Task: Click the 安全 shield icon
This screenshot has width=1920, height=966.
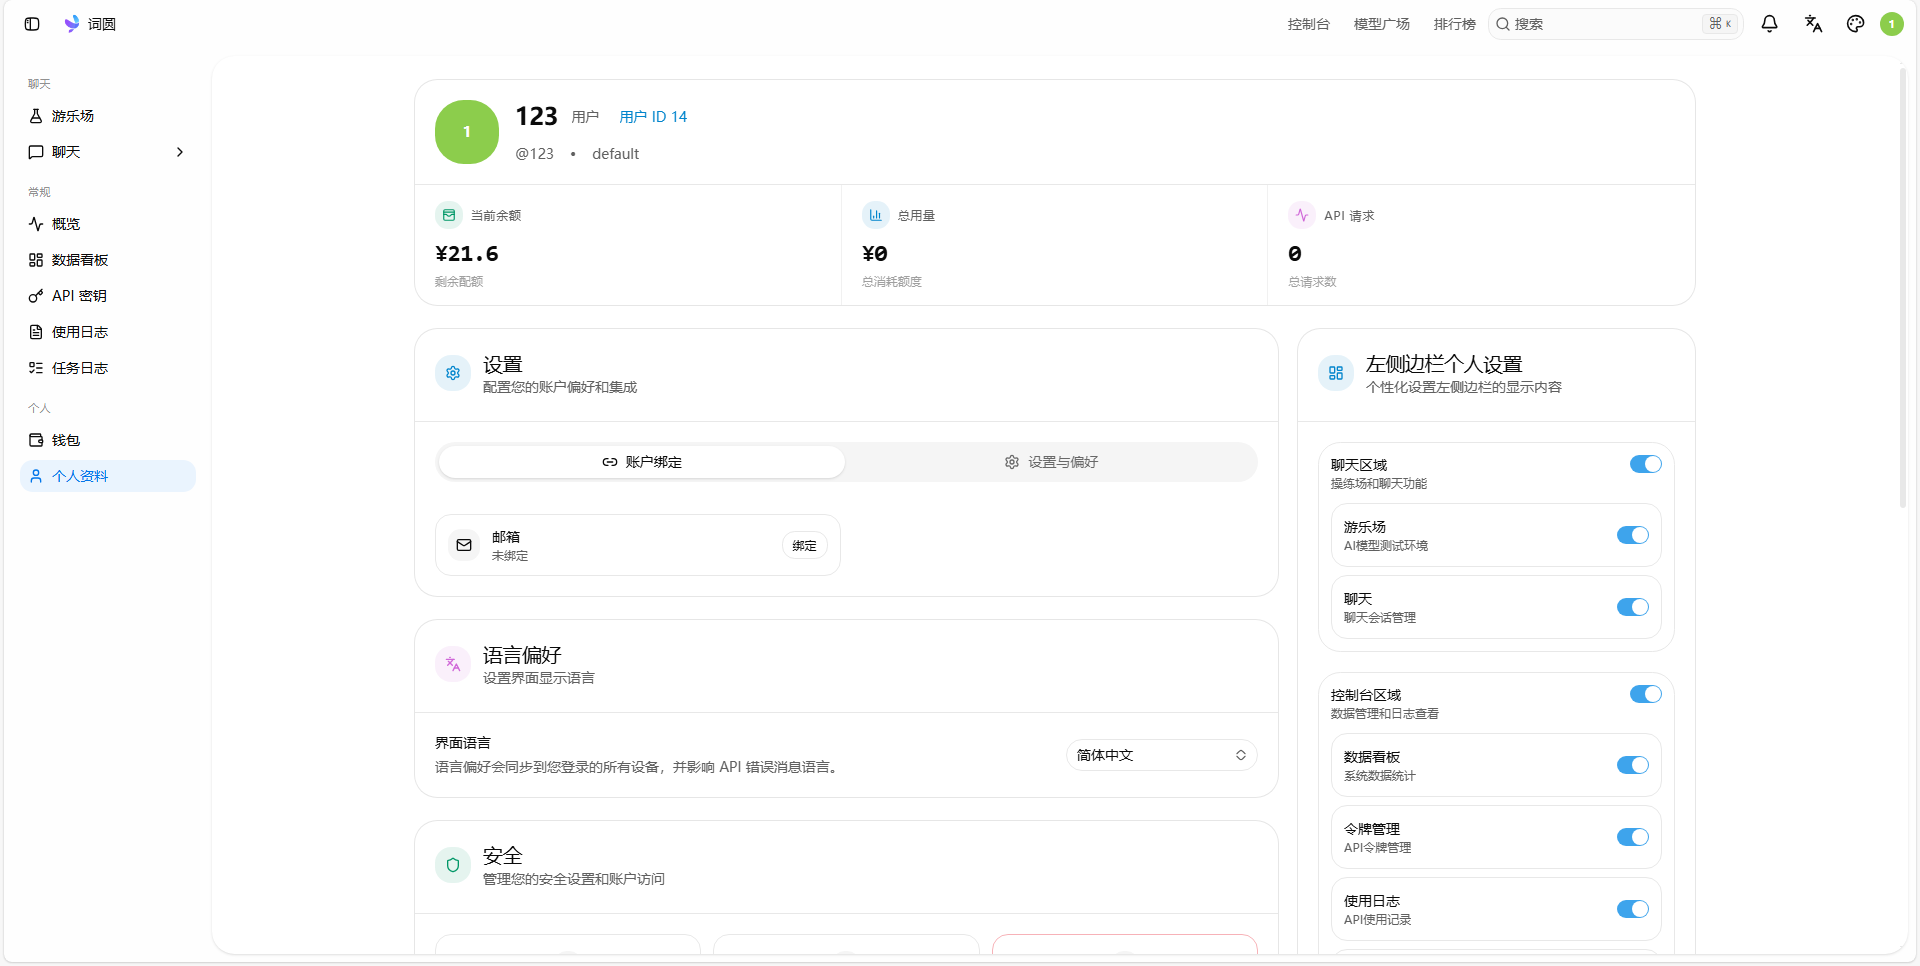Action: click(x=453, y=865)
